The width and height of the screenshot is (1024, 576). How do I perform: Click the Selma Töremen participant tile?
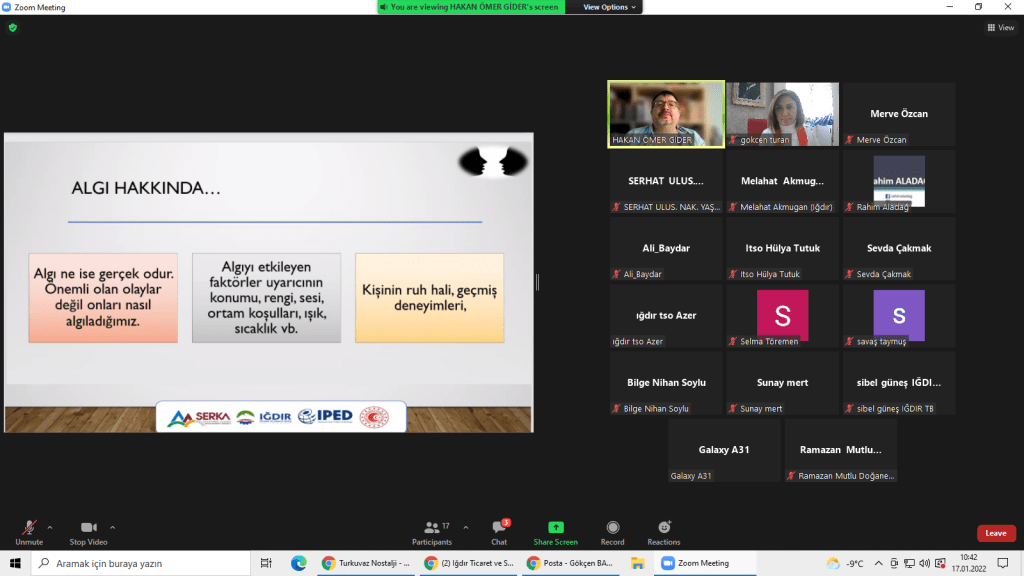(x=782, y=315)
